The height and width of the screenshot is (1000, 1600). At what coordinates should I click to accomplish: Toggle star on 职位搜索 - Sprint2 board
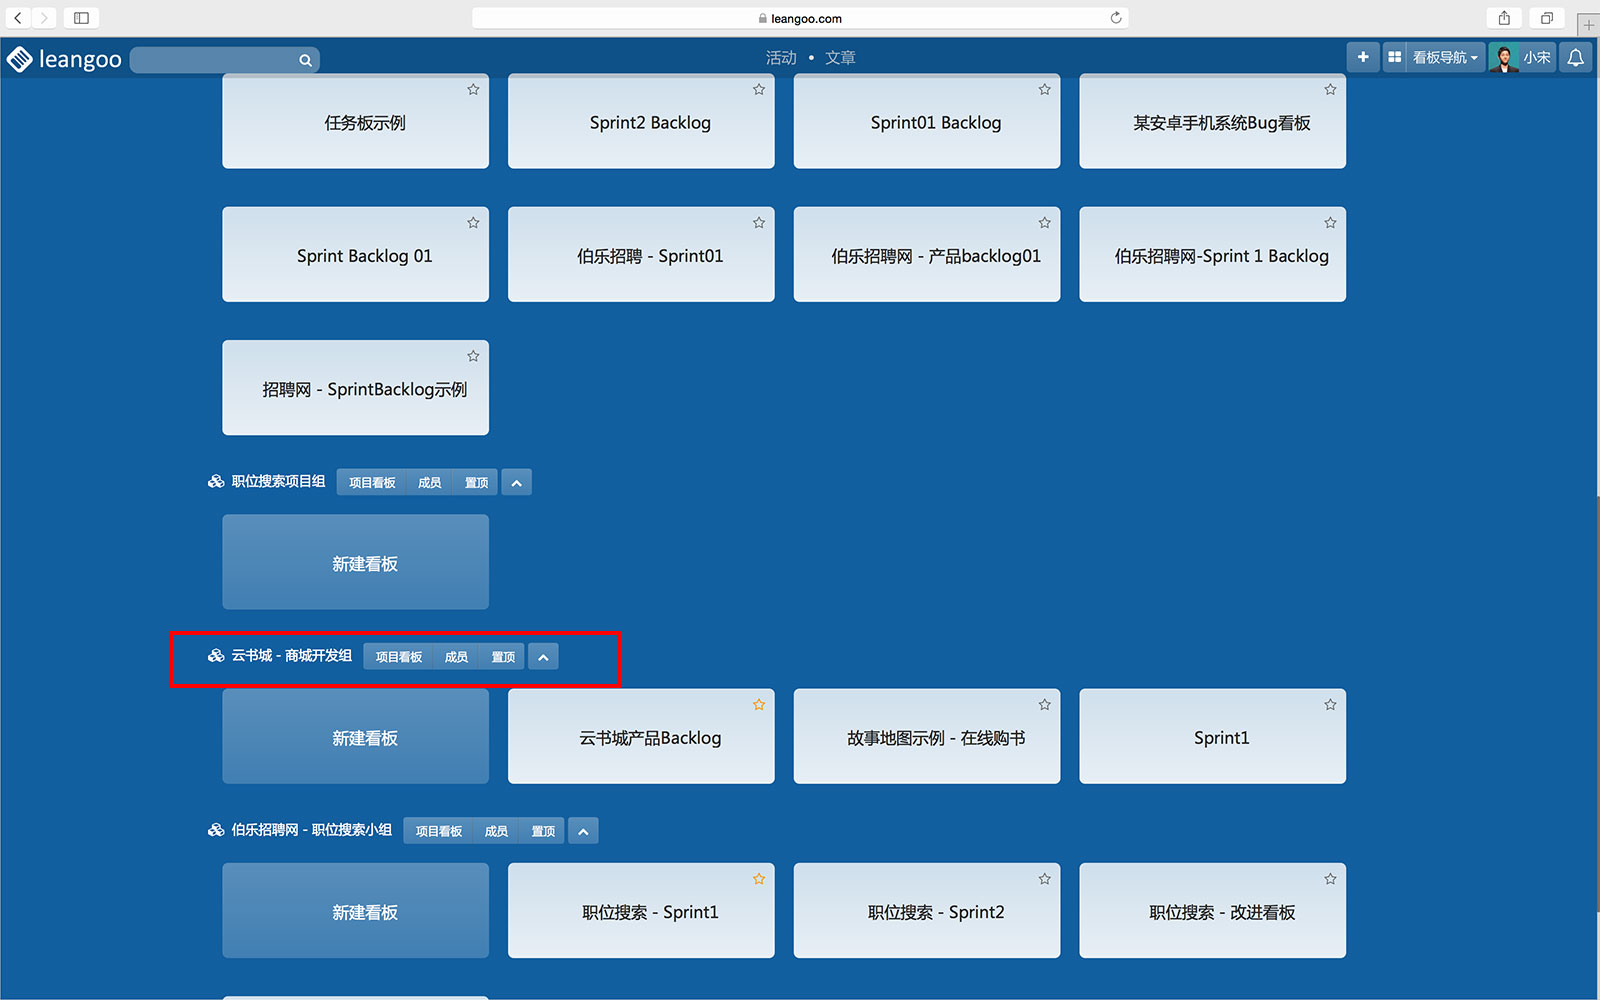coord(1044,879)
